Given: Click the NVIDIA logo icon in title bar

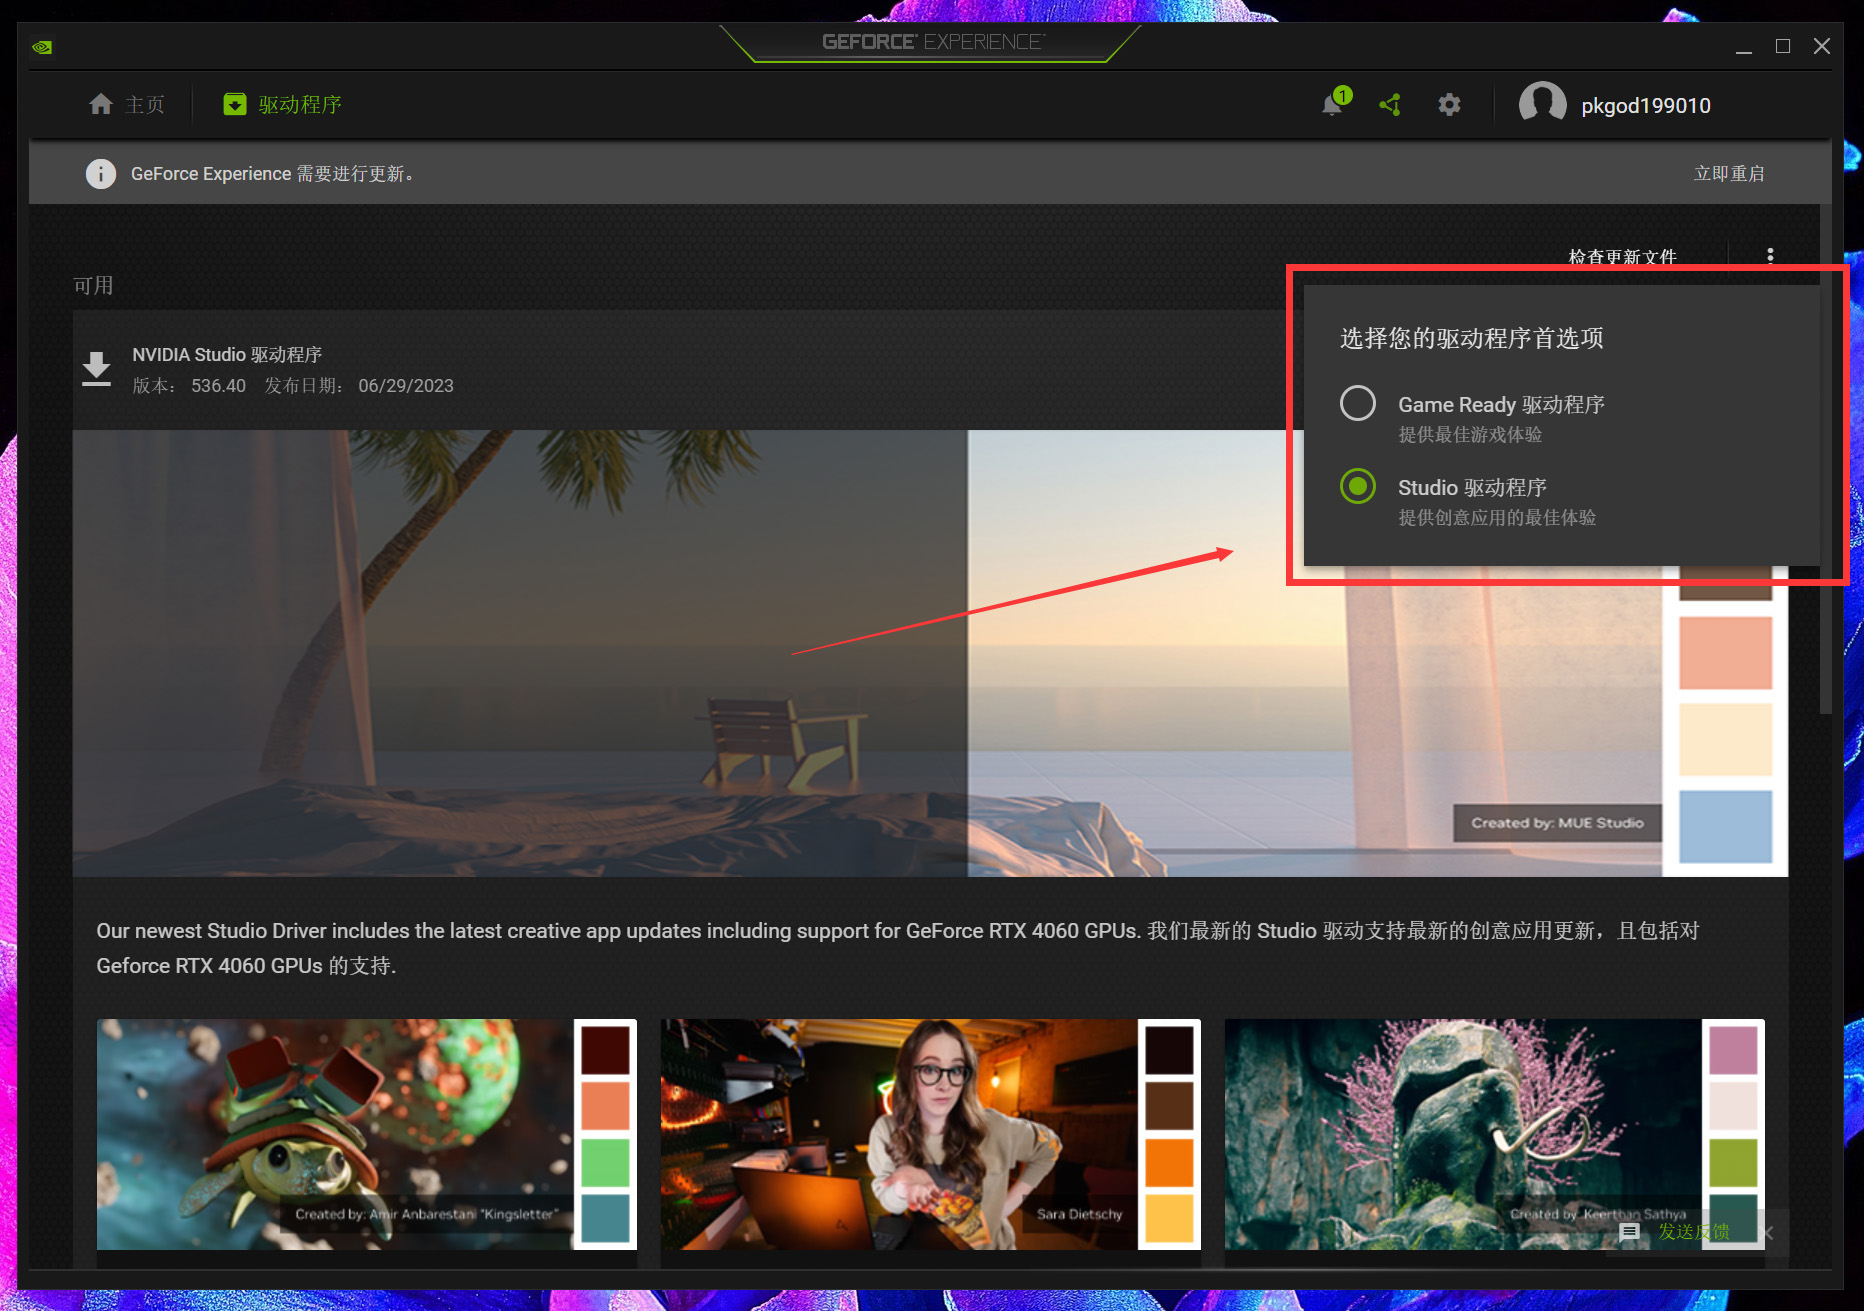Looking at the screenshot, I should (x=42, y=47).
